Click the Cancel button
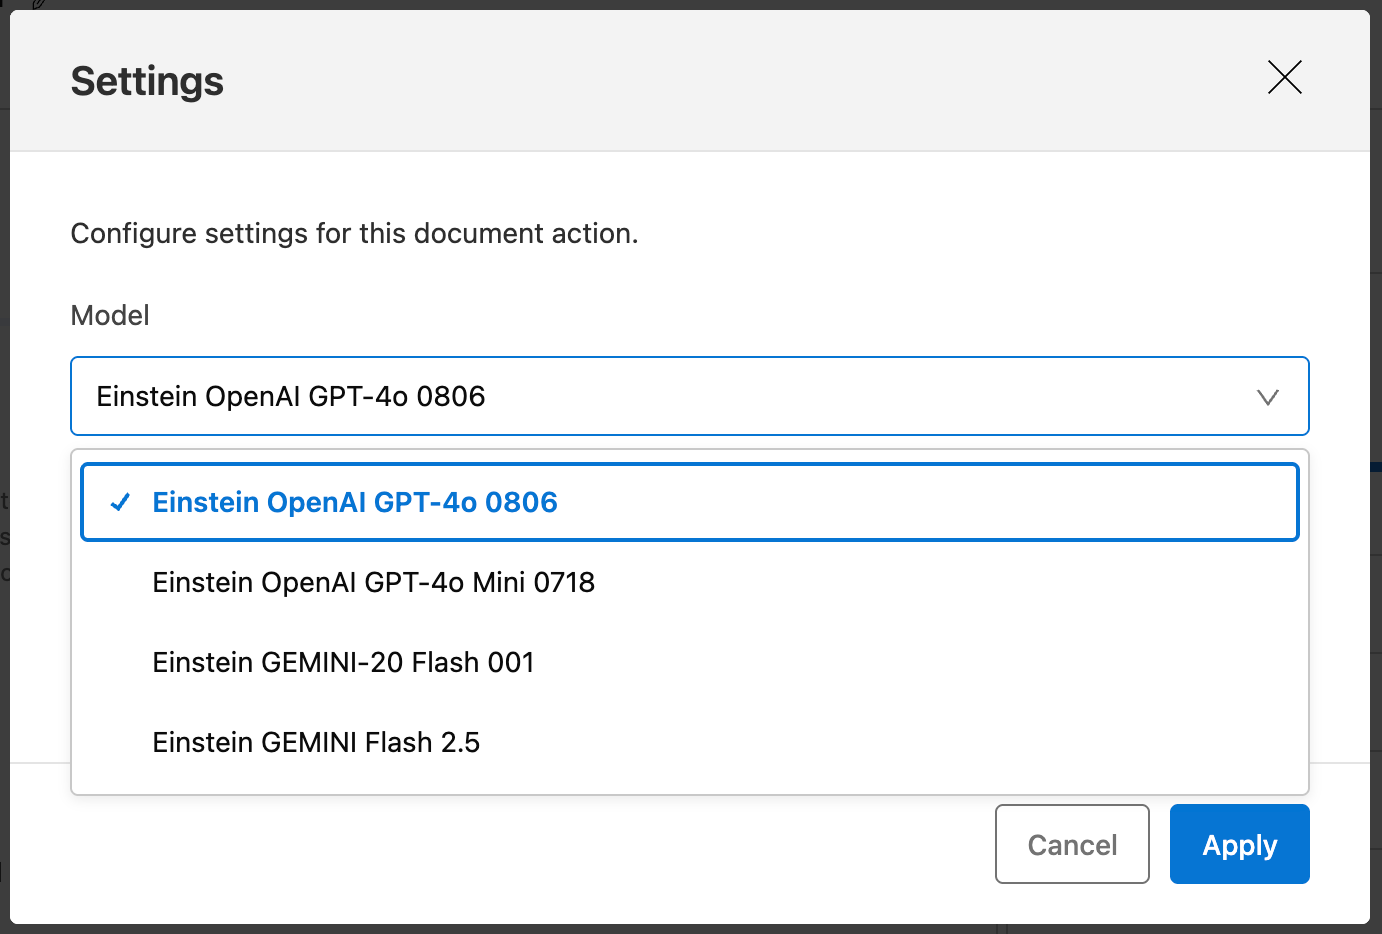The height and width of the screenshot is (934, 1382). tap(1072, 844)
